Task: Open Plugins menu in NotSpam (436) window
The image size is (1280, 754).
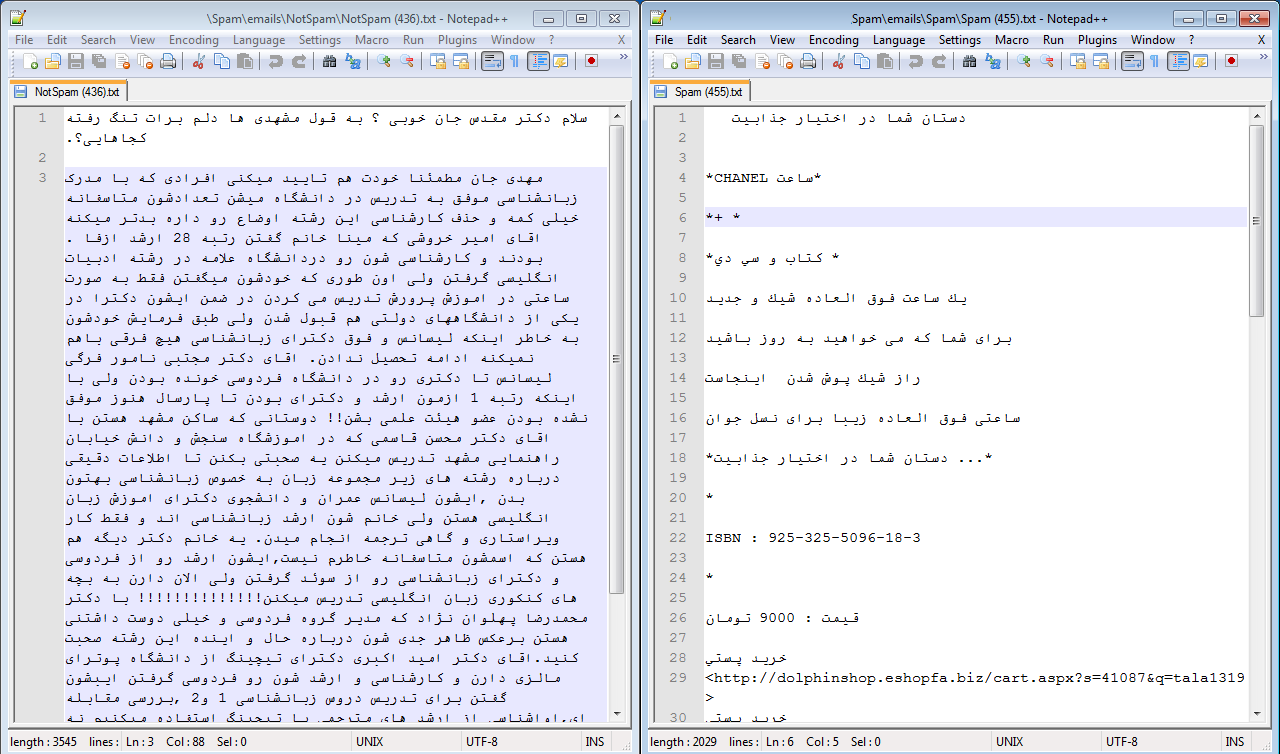Action: (457, 40)
